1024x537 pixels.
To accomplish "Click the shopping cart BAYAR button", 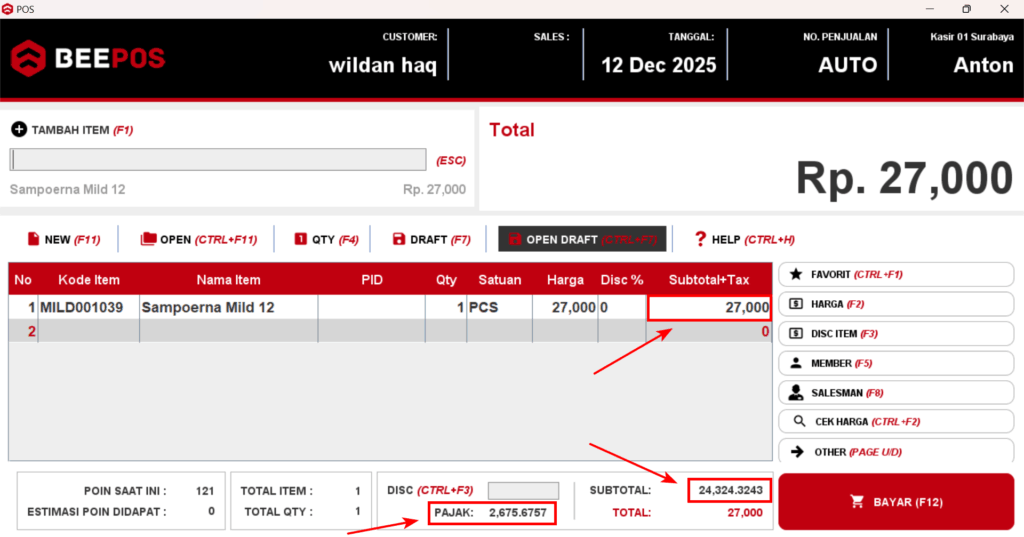I will point(895,501).
